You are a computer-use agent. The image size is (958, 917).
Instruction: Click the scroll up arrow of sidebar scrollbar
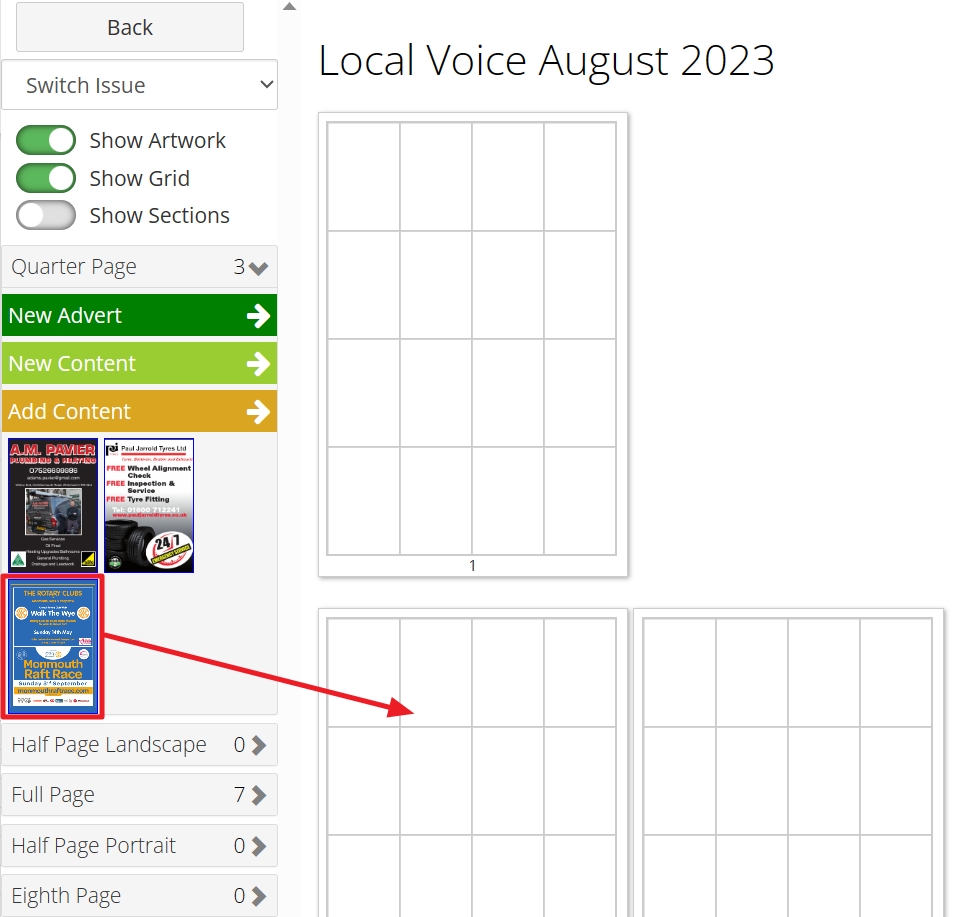coord(290,7)
